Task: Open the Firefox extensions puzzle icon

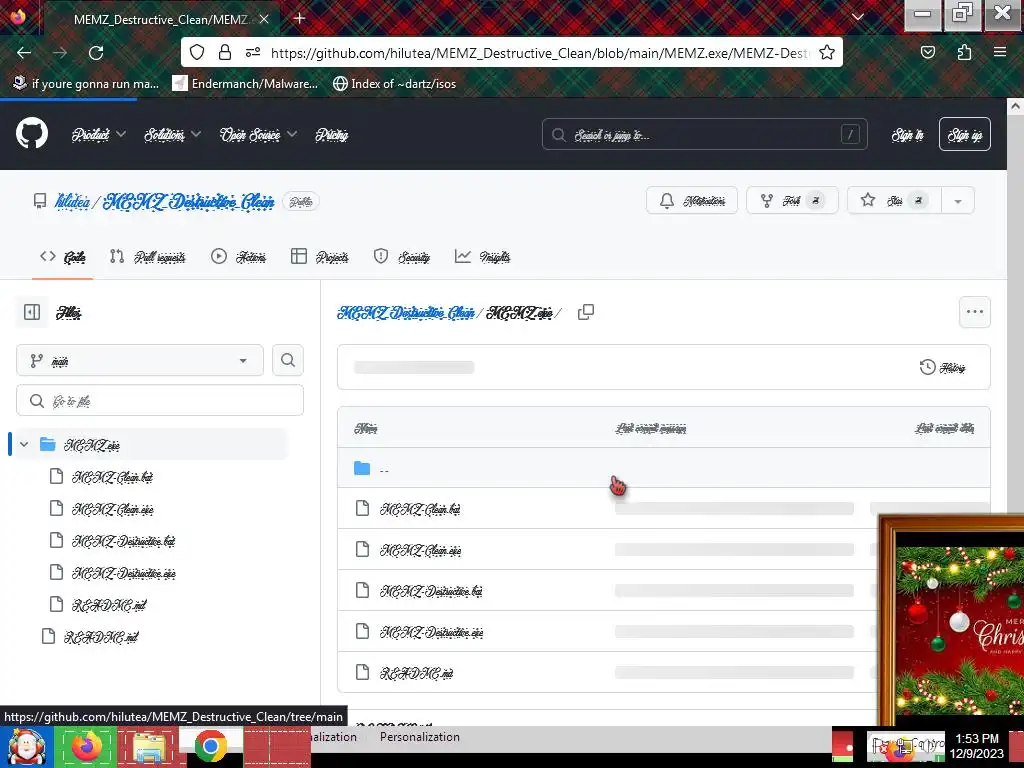Action: tap(964, 52)
